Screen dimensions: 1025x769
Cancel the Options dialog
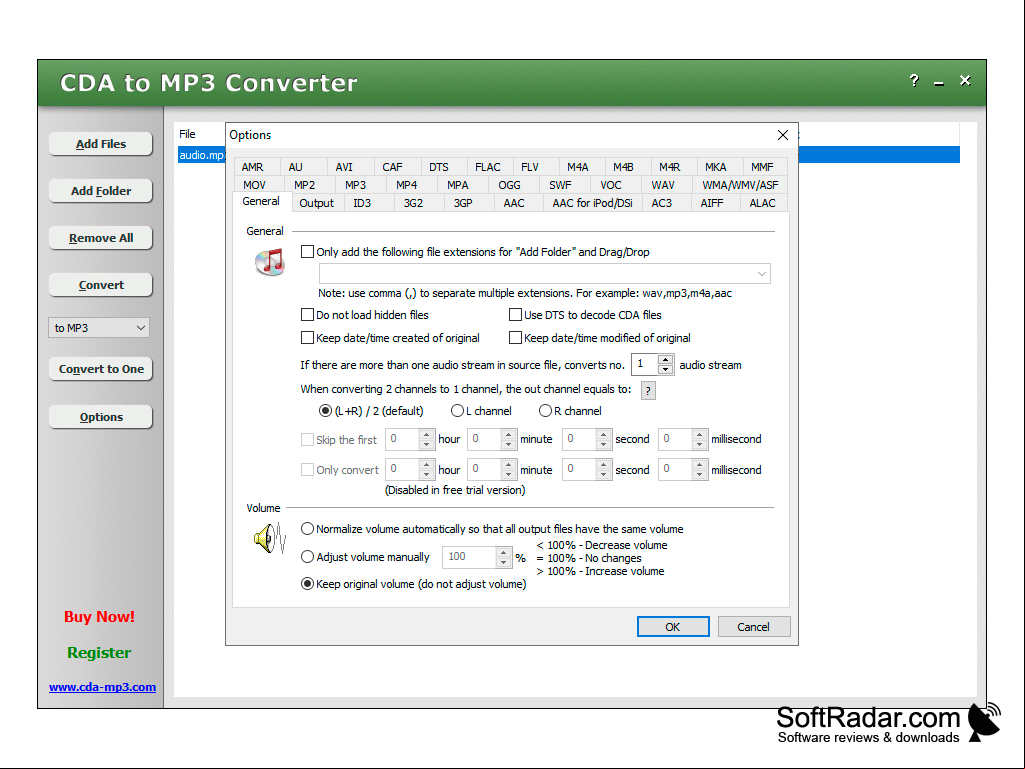tap(754, 626)
